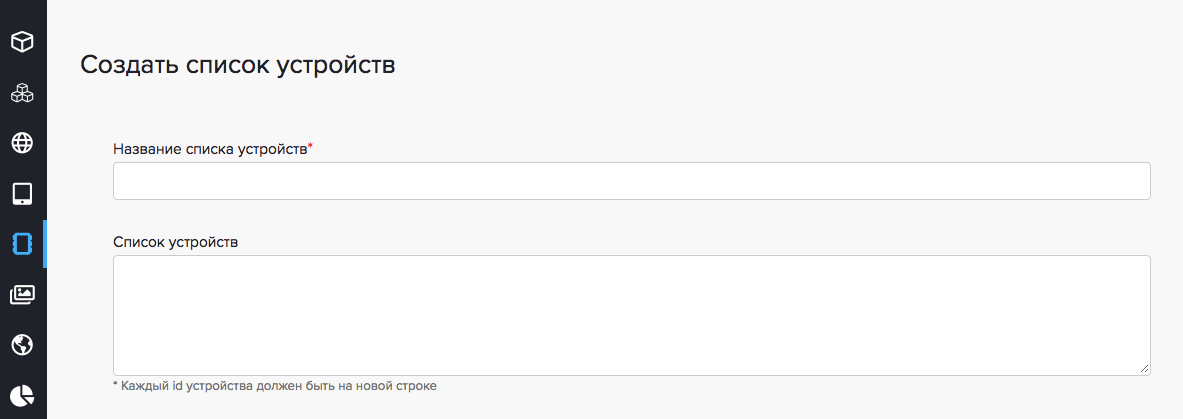The width and height of the screenshot is (1183, 419).
Task: Click the red required asterisk marker
Action: pos(310,147)
